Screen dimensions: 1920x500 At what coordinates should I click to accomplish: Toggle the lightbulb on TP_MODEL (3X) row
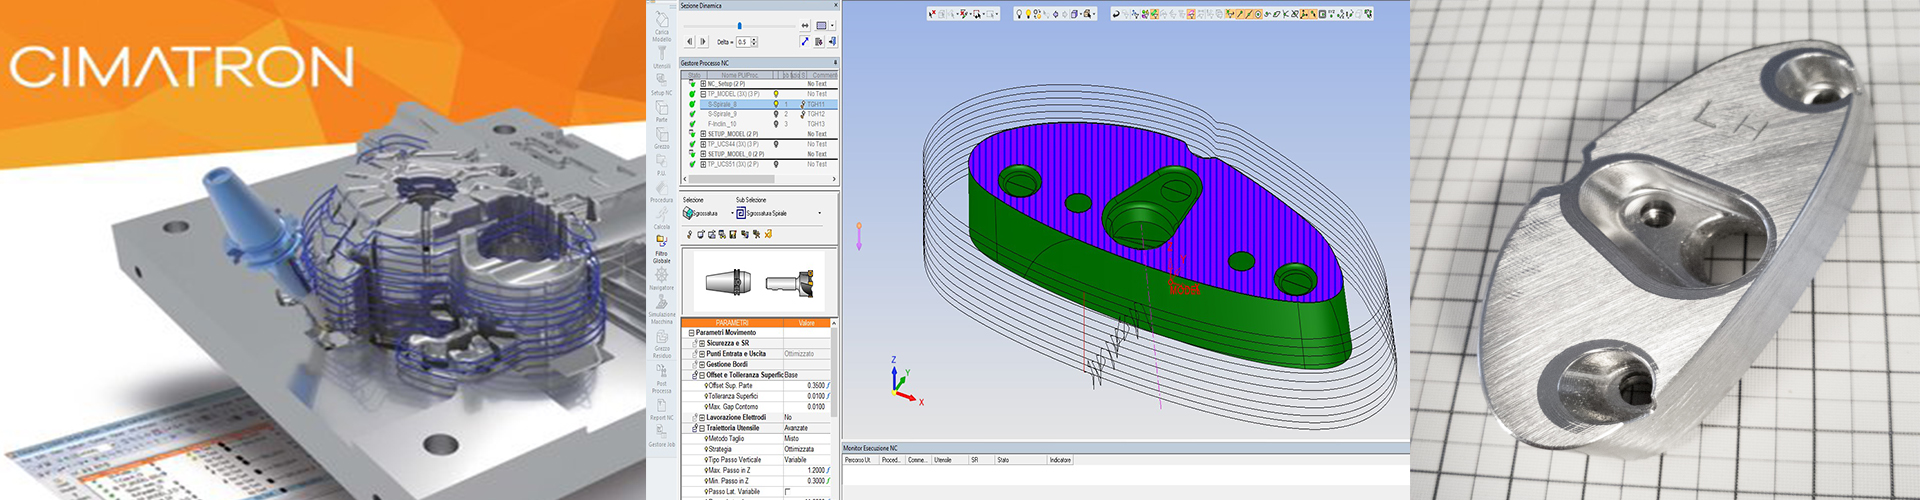point(776,94)
